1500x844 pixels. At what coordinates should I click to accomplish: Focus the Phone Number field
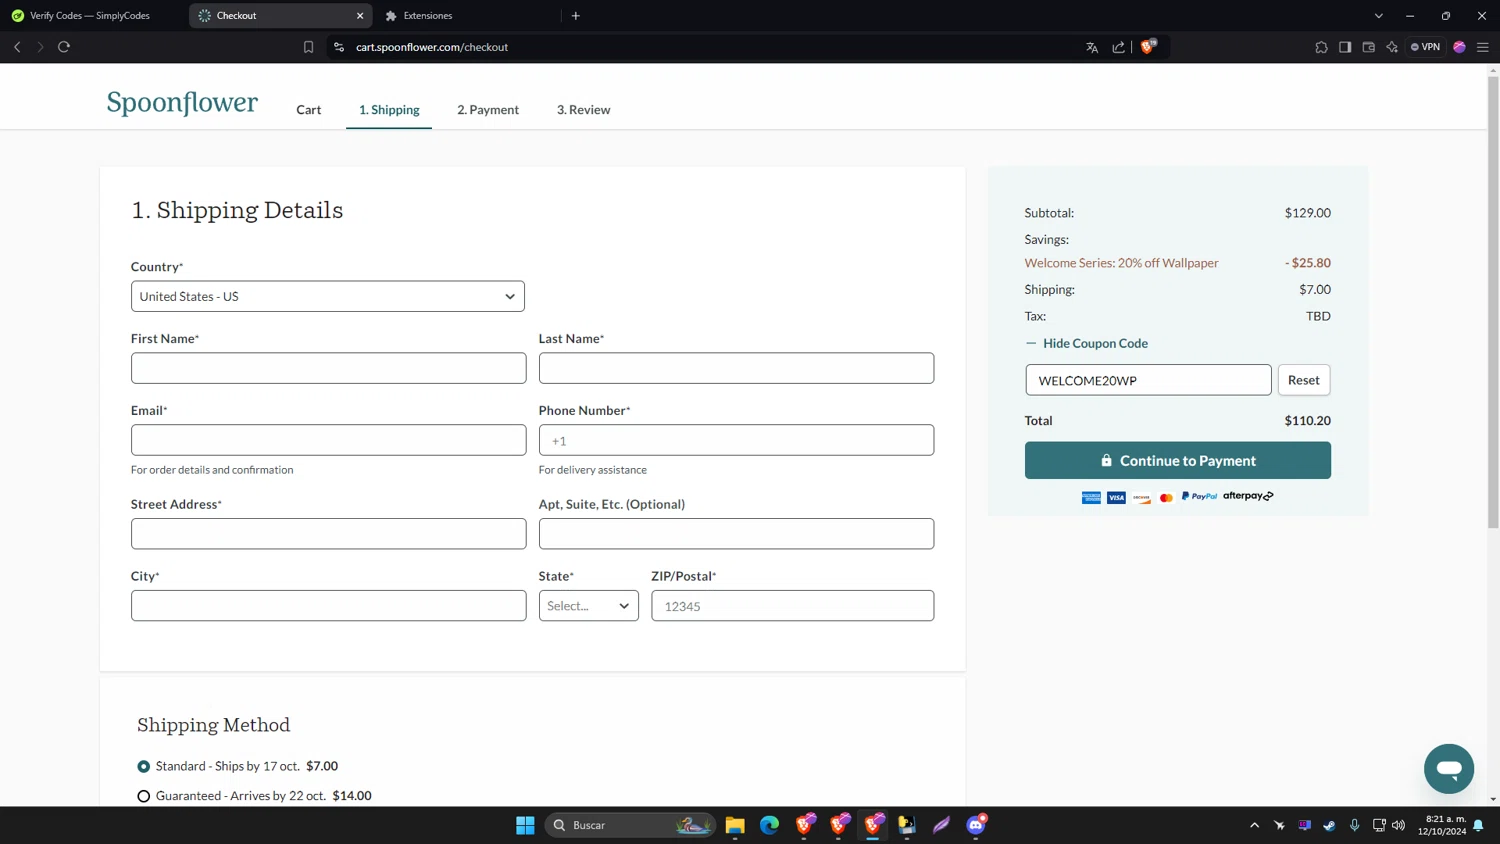[x=736, y=440]
